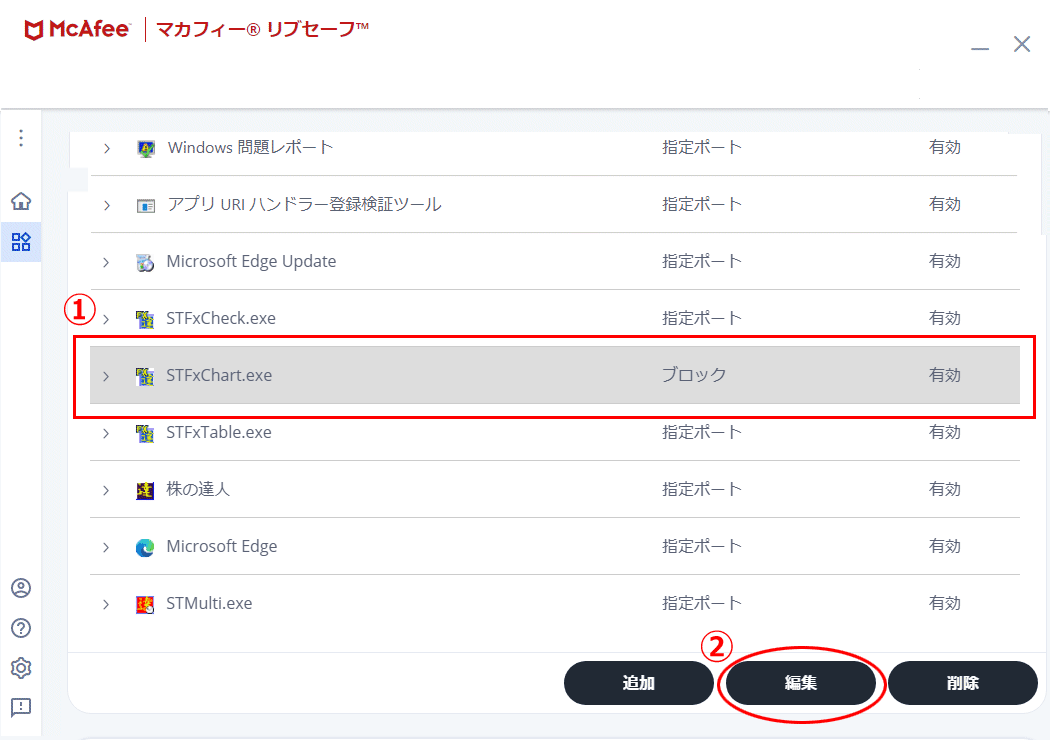Open the feedback speech bubble icon
This screenshot has width=1050, height=740.
(21, 707)
